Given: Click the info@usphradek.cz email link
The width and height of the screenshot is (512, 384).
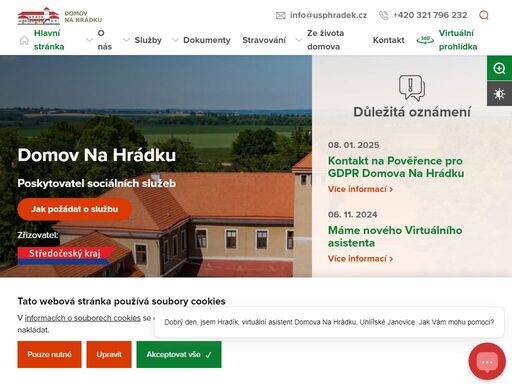Looking at the screenshot, I should pyautogui.click(x=328, y=15).
